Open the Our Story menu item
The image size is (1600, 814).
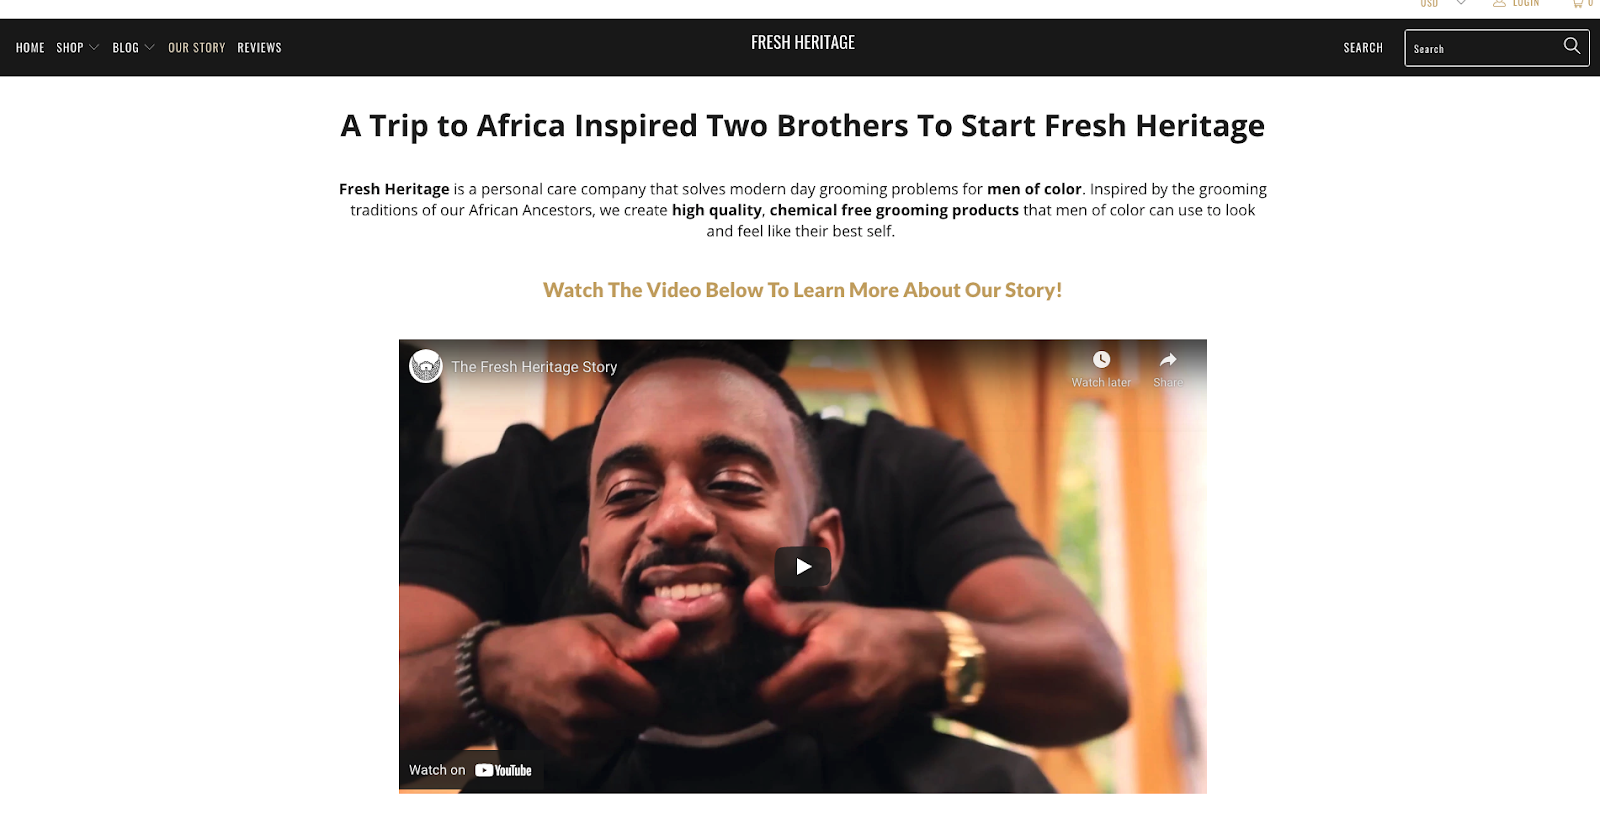(x=197, y=47)
